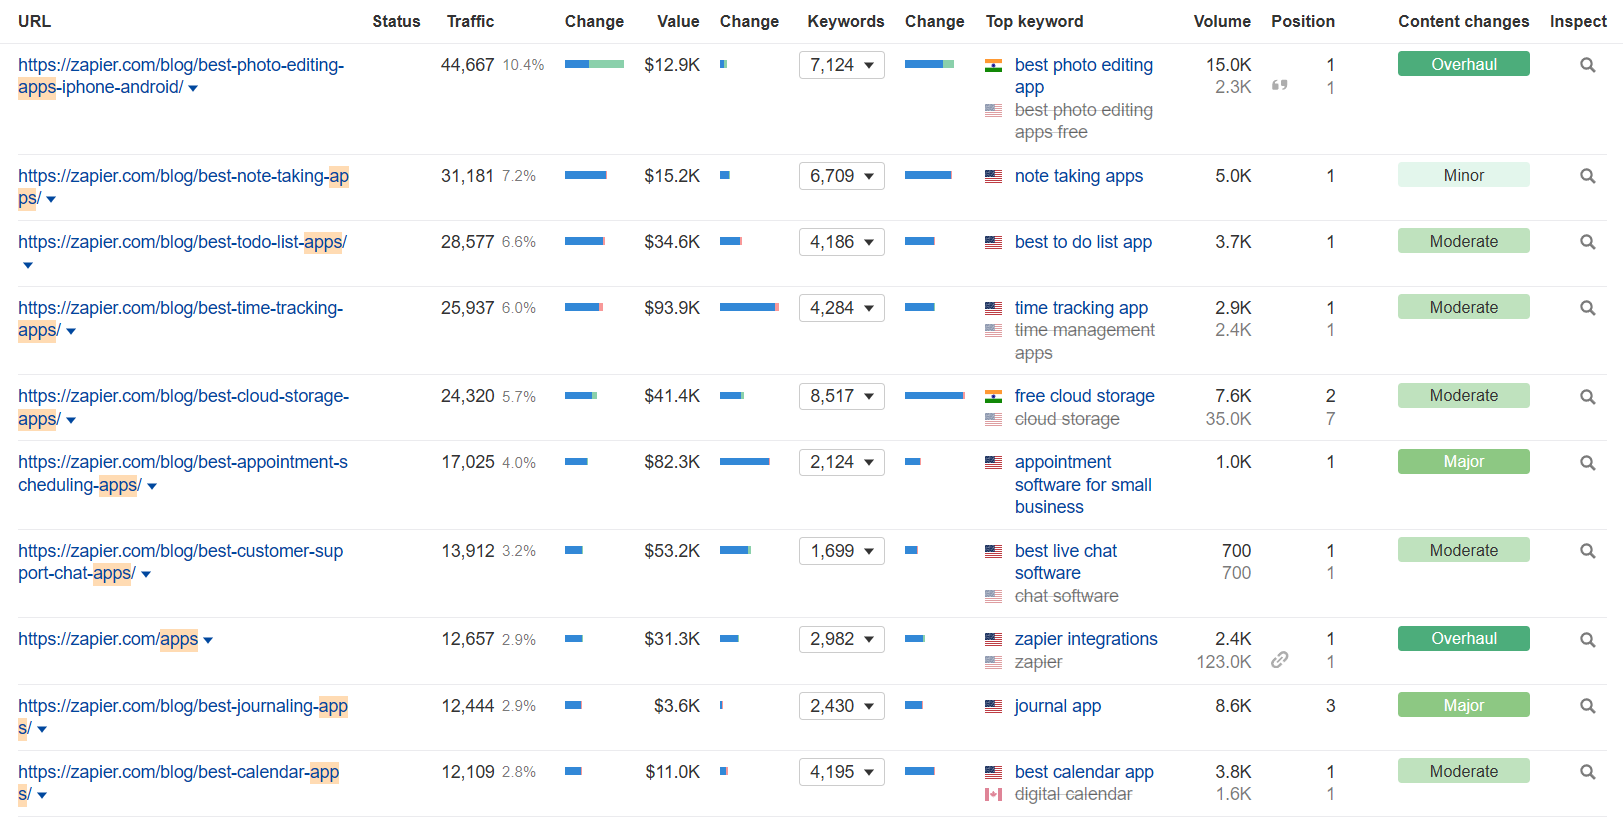1623x817 pixels.
Task: Inspect the best-photo-editing-apps row
Action: point(1587,65)
